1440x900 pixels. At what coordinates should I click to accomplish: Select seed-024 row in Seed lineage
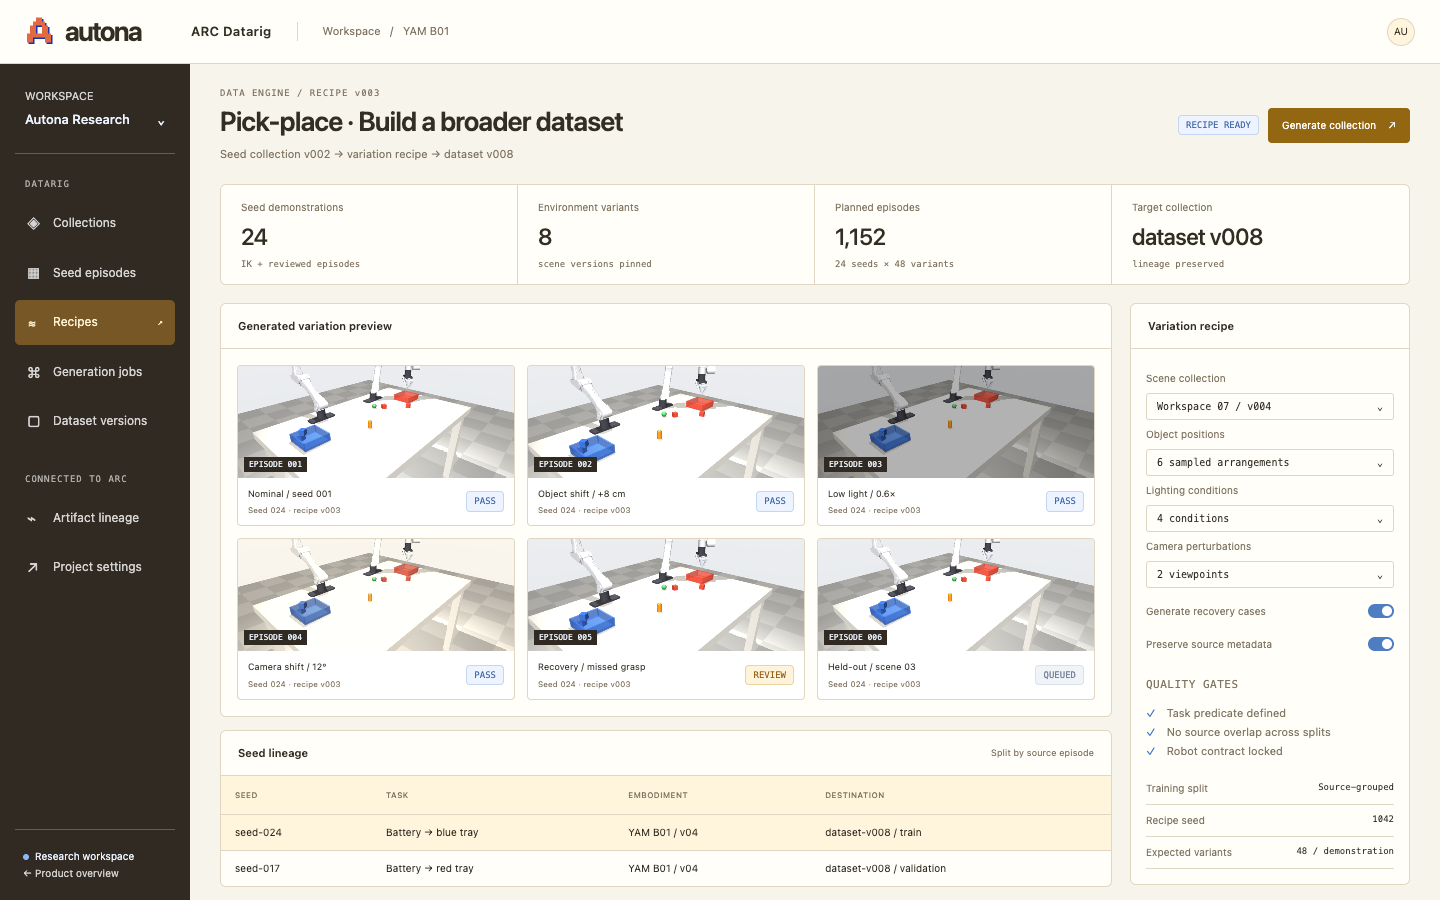click(x=666, y=832)
